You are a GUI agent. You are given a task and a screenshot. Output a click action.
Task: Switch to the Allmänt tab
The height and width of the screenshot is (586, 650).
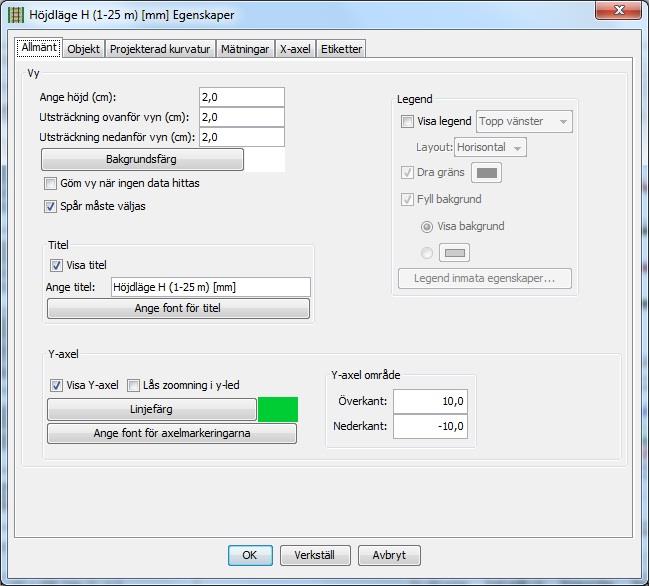click(x=39, y=47)
